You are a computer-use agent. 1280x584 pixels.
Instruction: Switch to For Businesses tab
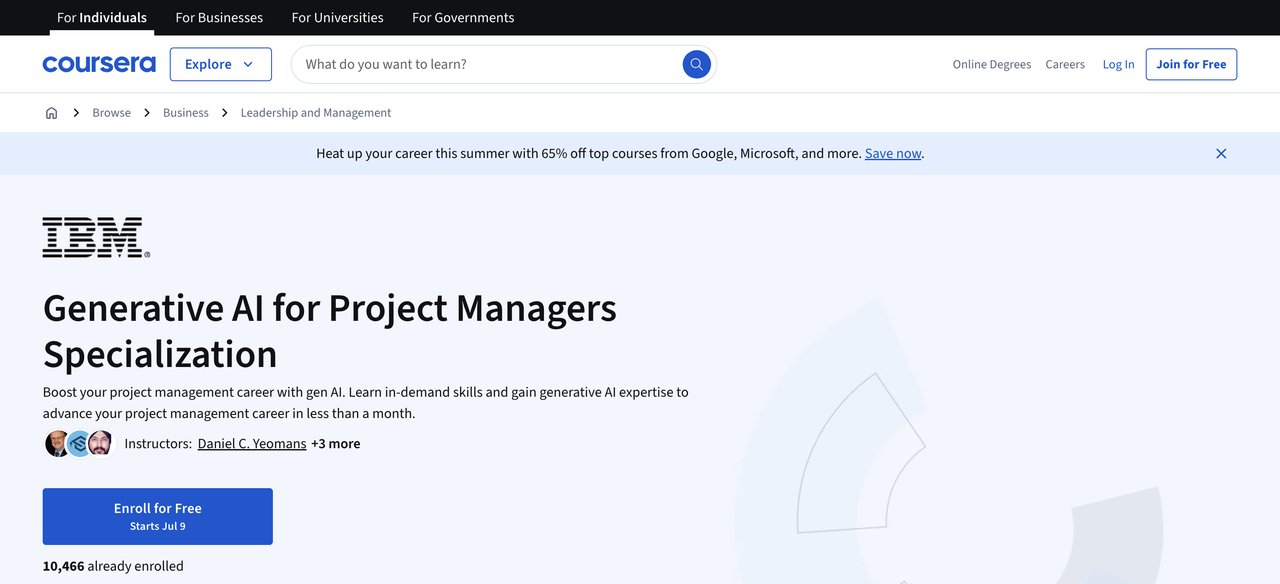(x=219, y=17)
